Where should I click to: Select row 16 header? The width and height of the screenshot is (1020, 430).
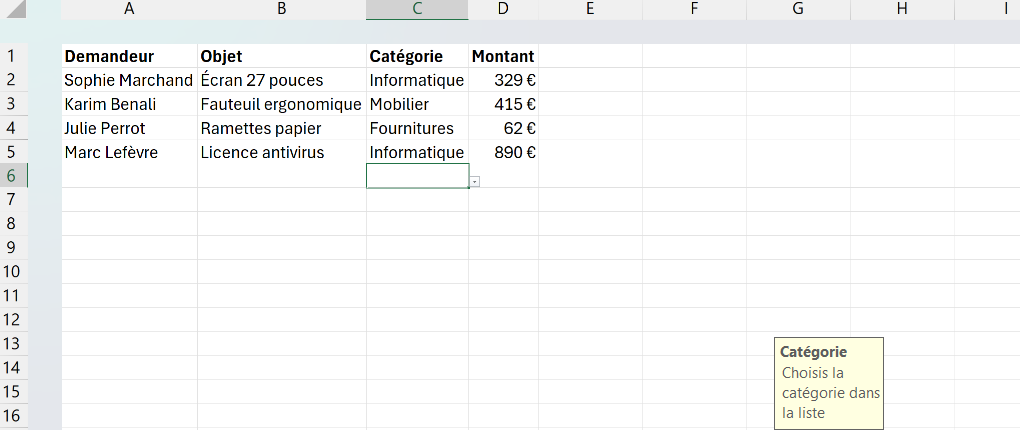[x=14, y=416]
